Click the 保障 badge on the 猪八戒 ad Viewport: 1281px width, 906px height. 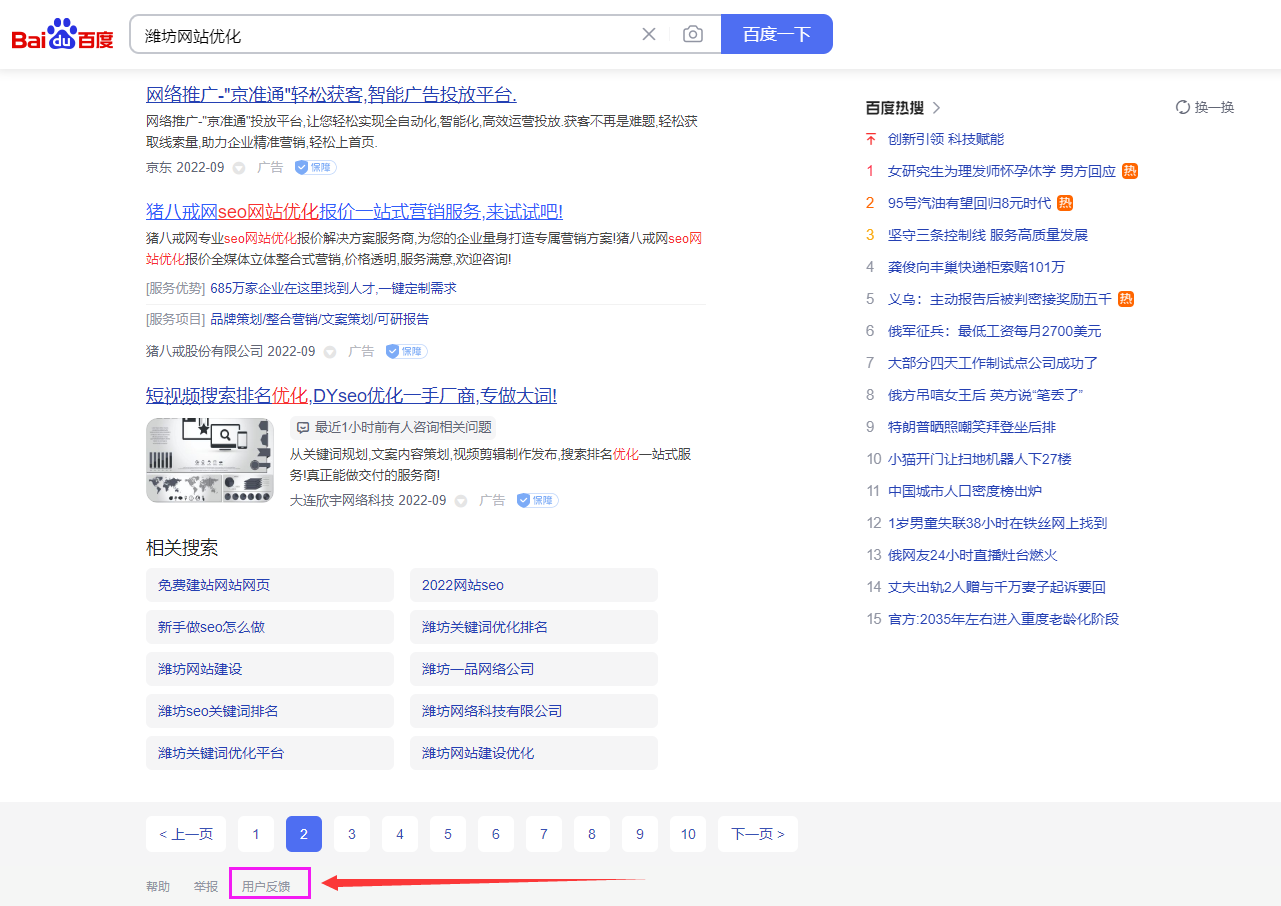pyautogui.click(x=406, y=352)
